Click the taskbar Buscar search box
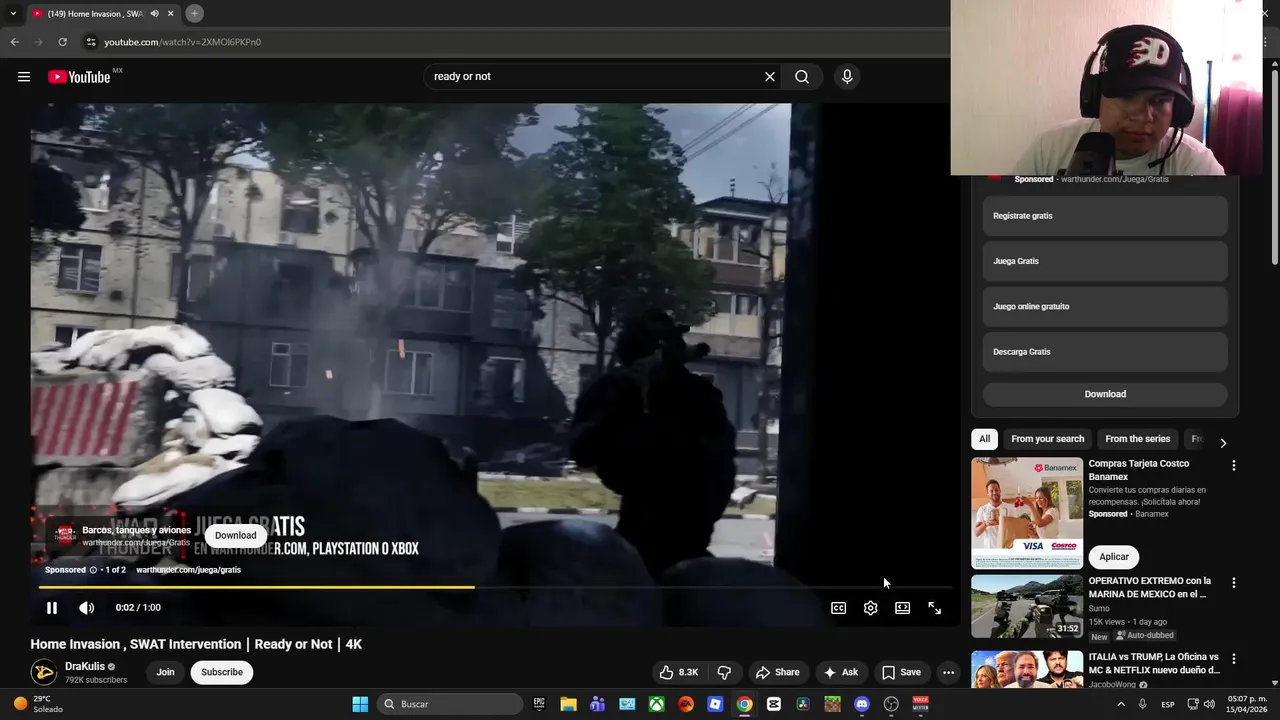Viewport: 1280px width, 720px height. click(450, 704)
